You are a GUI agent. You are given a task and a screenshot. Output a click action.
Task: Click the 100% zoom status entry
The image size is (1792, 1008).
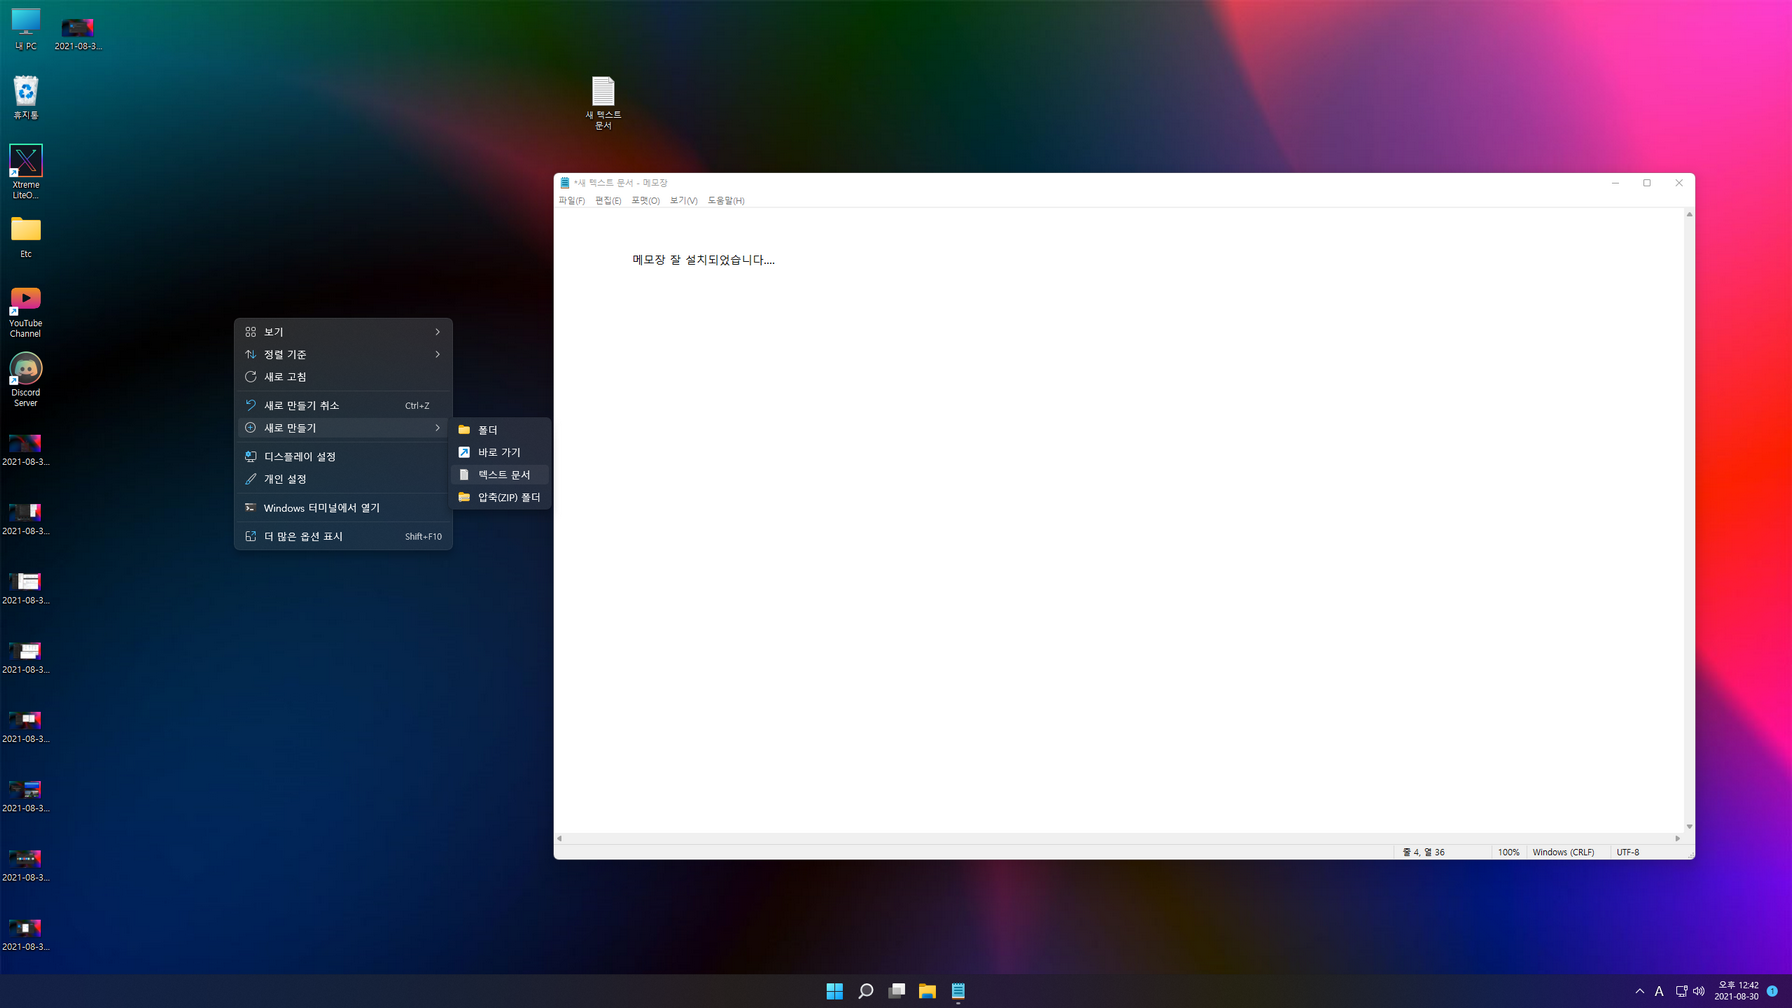[x=1508, y=852]
